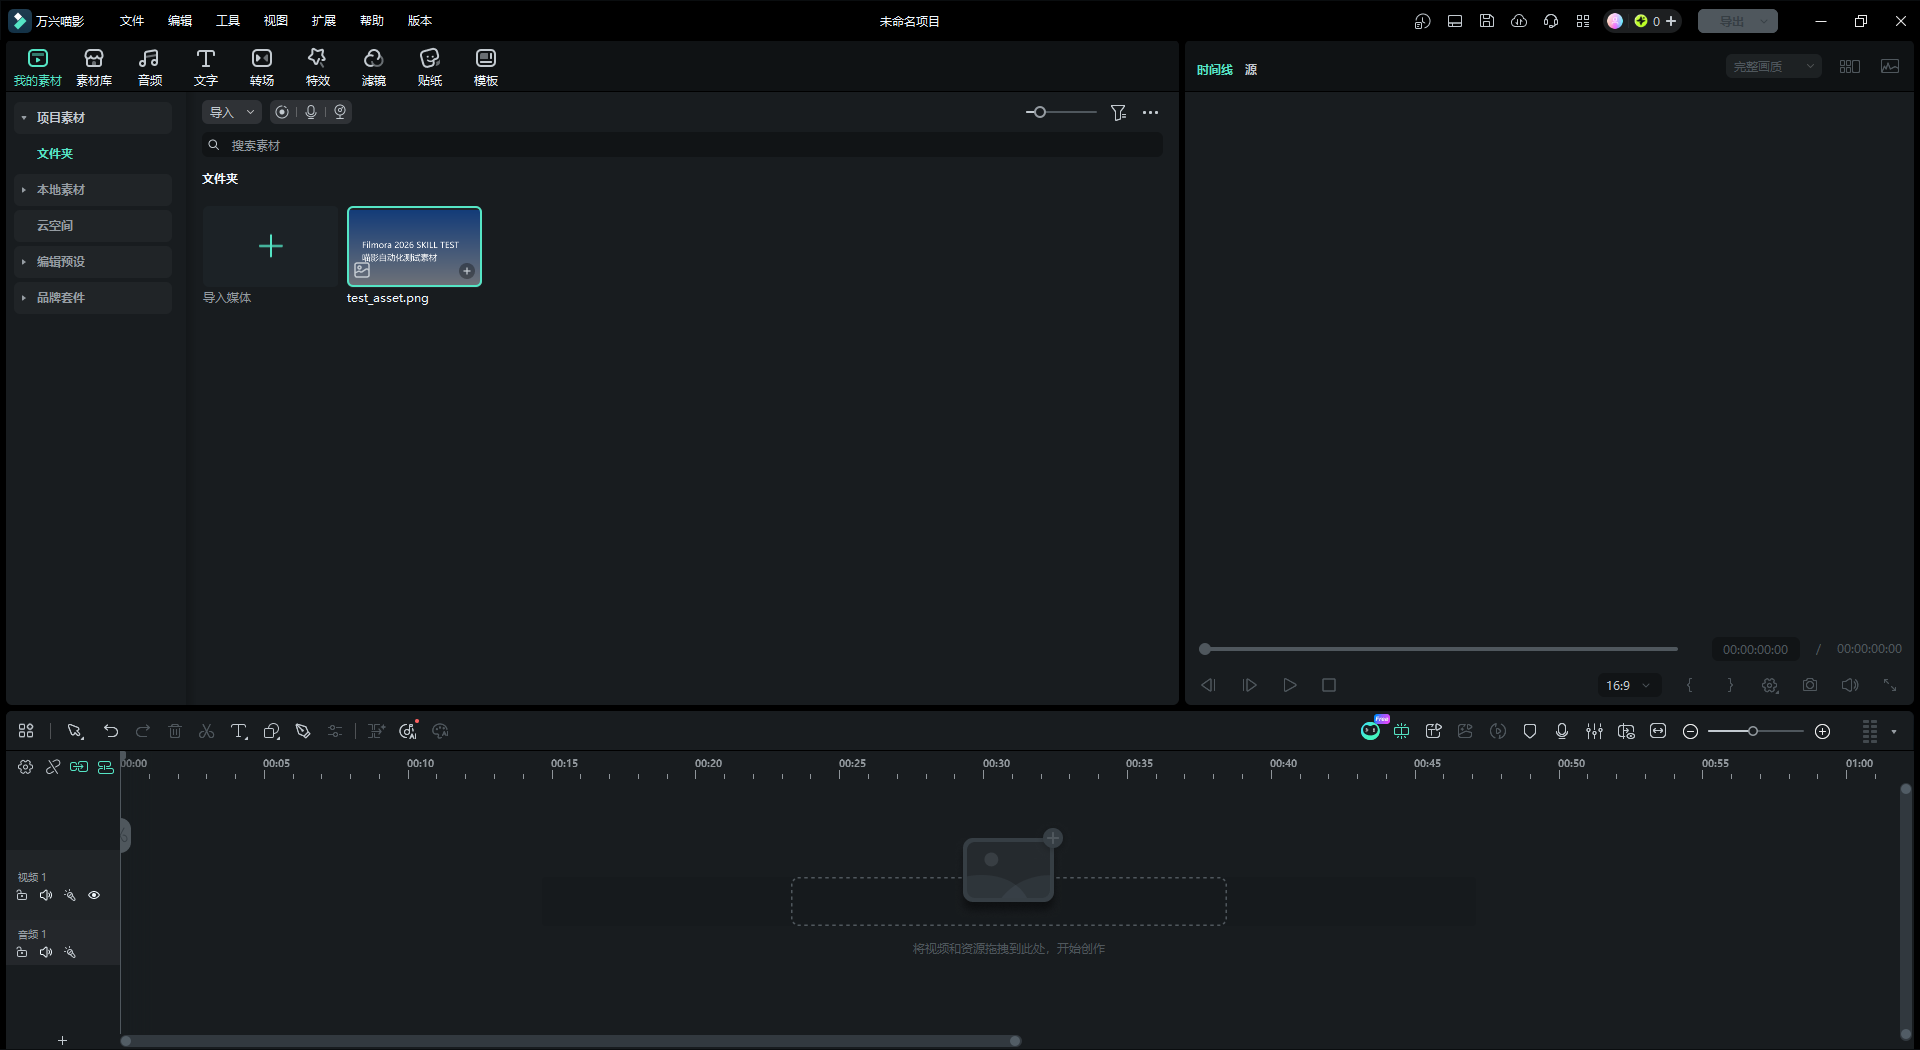The width and height of the screenshot is (1920, 1050).
Task: Open the 贴纸 stickers panel
Action: (430, 67)
